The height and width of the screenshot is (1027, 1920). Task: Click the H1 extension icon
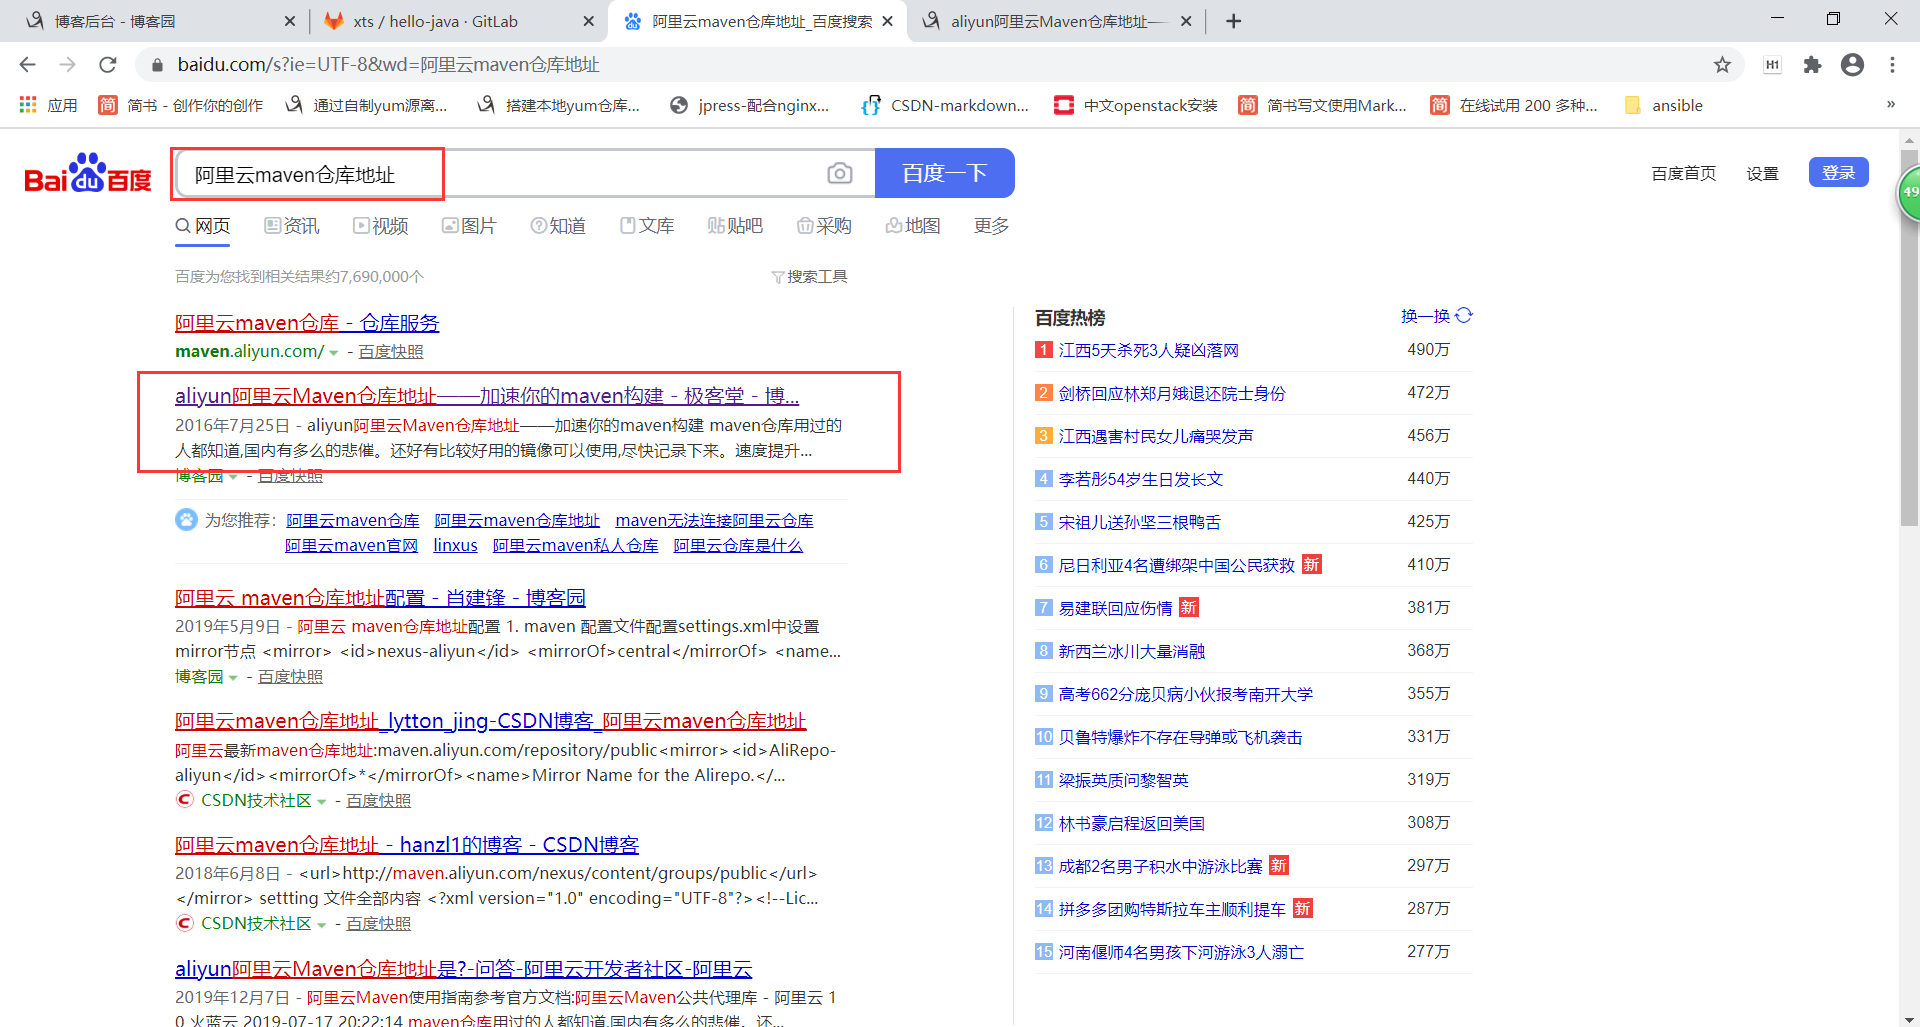coord(1772,64)
